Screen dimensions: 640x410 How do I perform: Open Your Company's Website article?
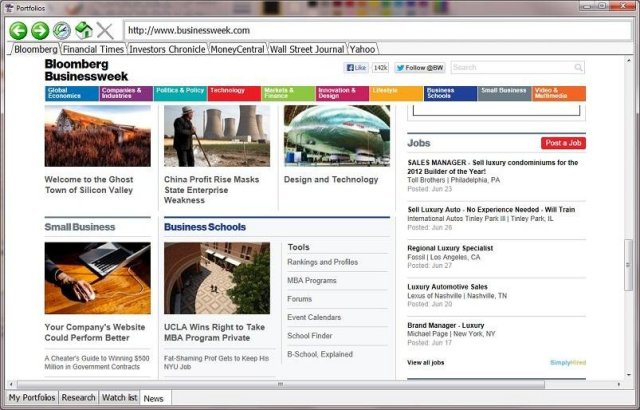(95, 332)
